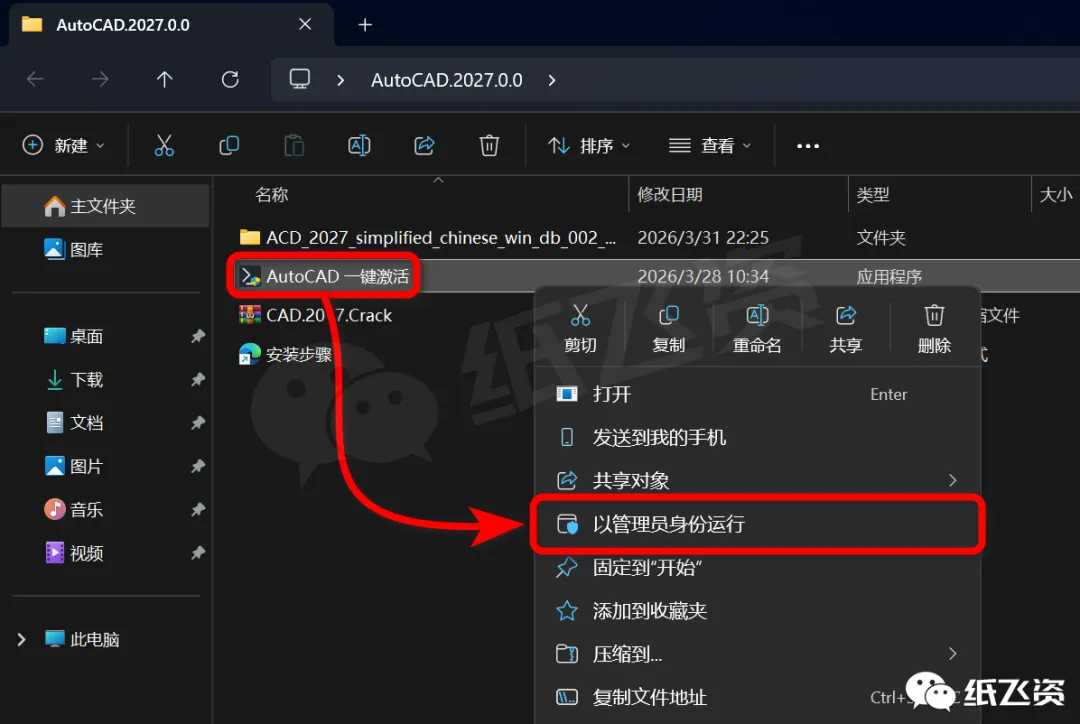Screen dimensions: 1080x724
Task: Open the 排序 sort dropdown
Action: 590,145
